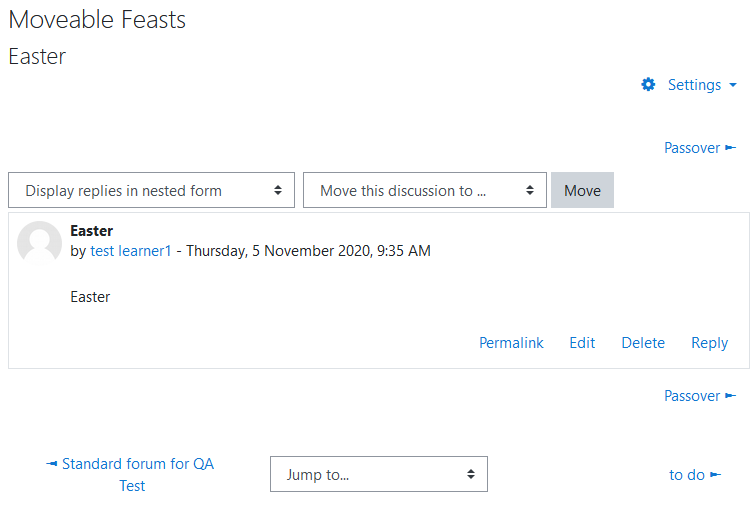Open the top Passover discussion link

[692, 148]
